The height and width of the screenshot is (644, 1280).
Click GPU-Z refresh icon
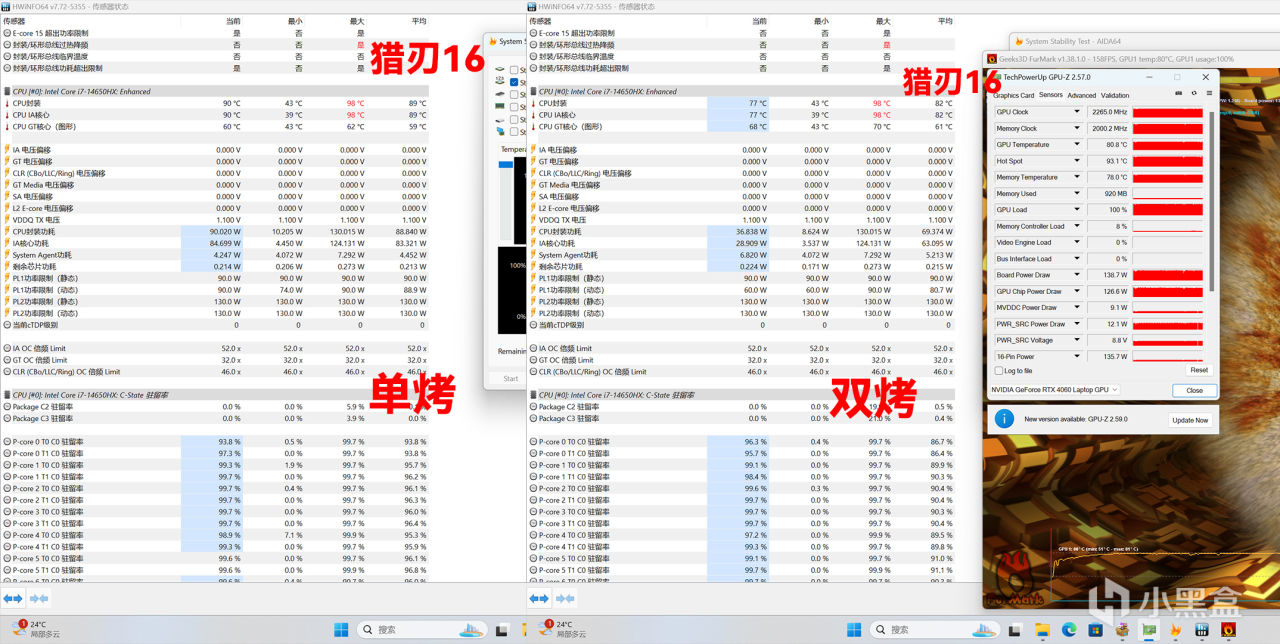click(x=1193, y=94)
